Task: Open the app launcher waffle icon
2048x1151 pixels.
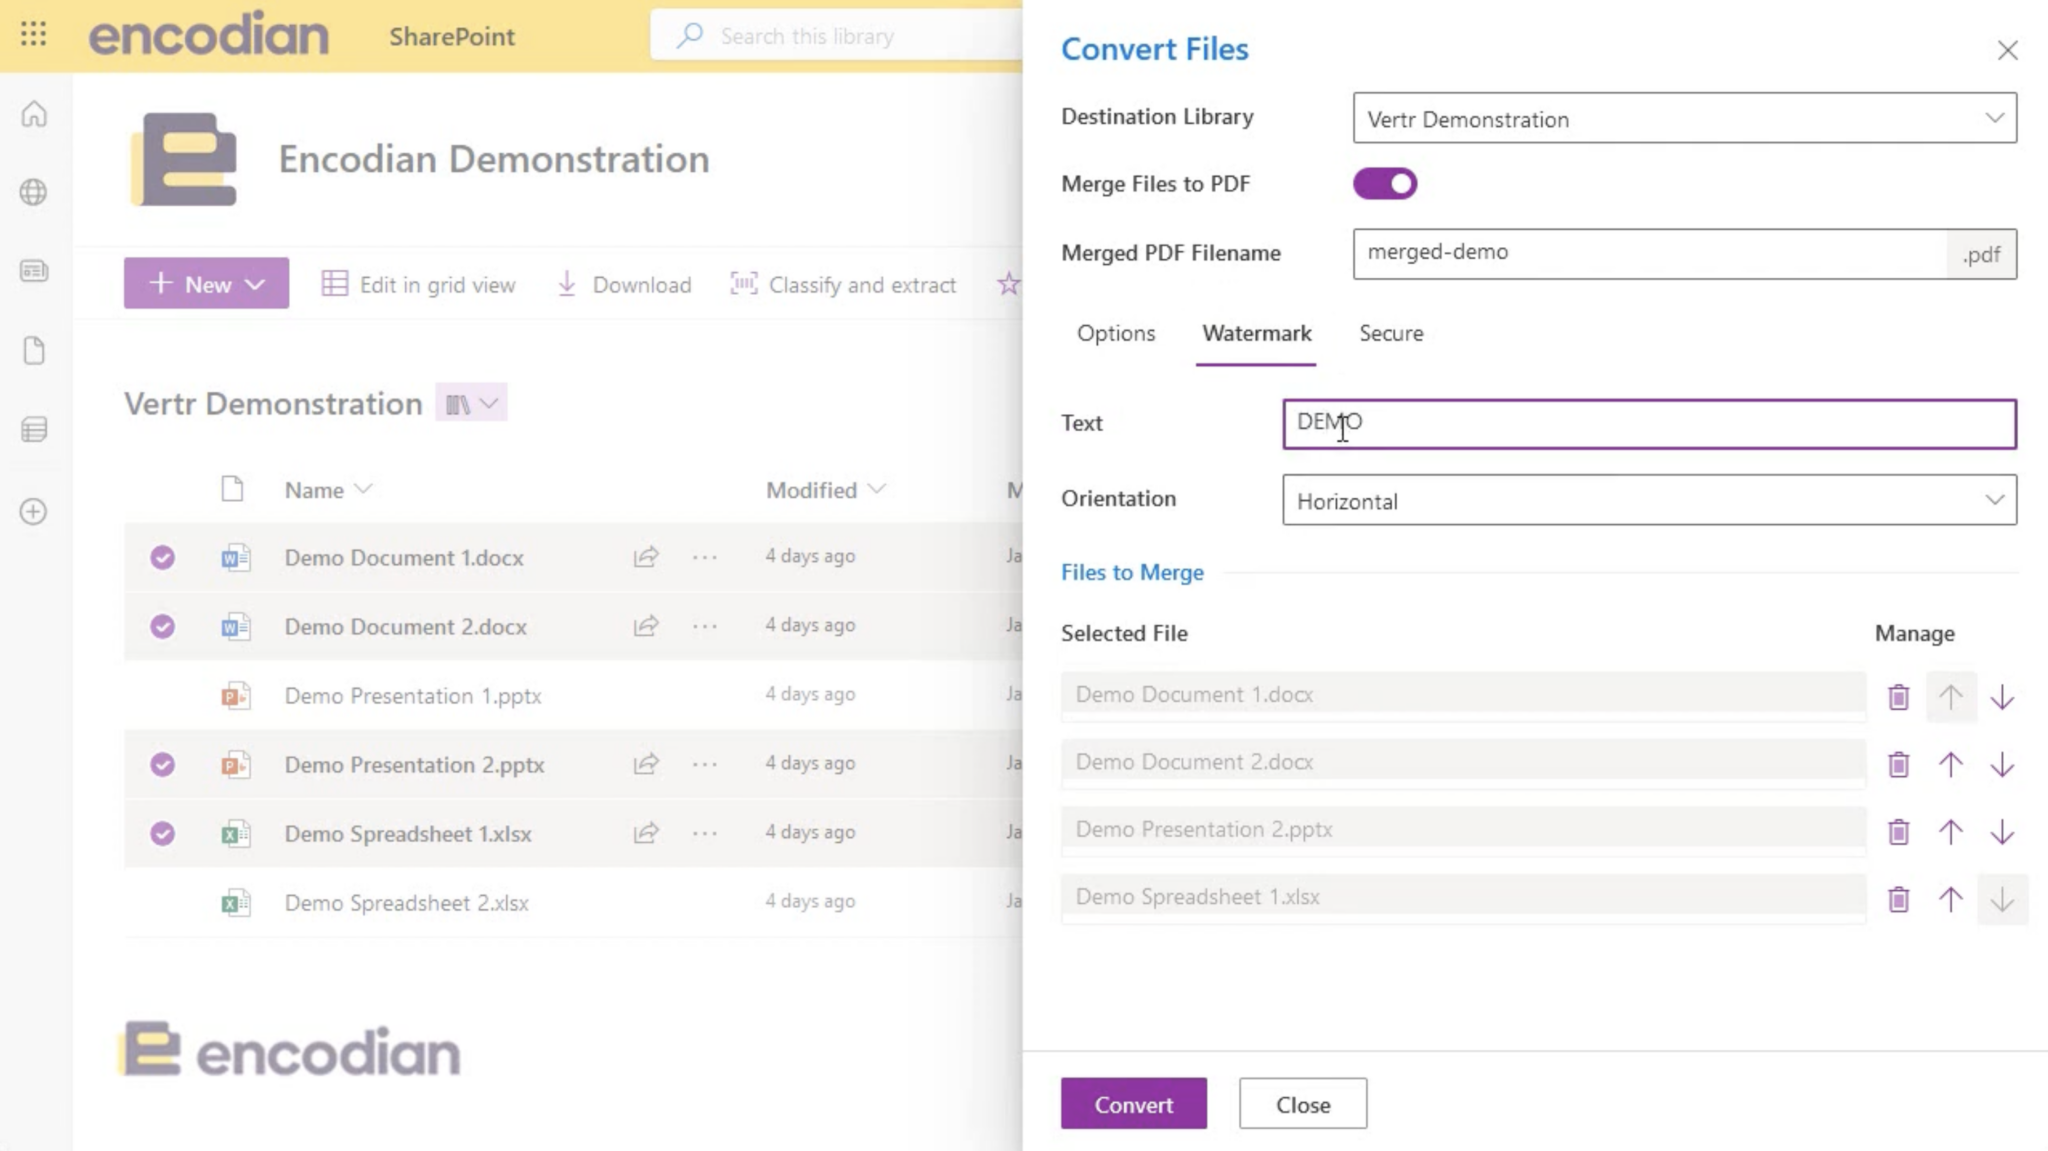Action: coord(33,35)
